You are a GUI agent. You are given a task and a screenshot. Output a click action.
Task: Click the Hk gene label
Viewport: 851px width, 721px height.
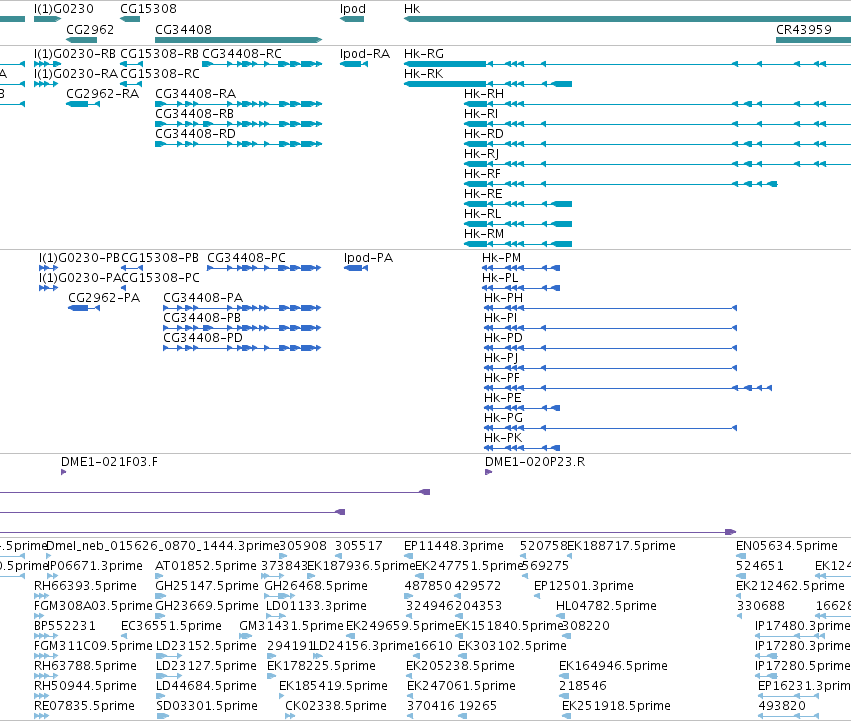point(412,9)
